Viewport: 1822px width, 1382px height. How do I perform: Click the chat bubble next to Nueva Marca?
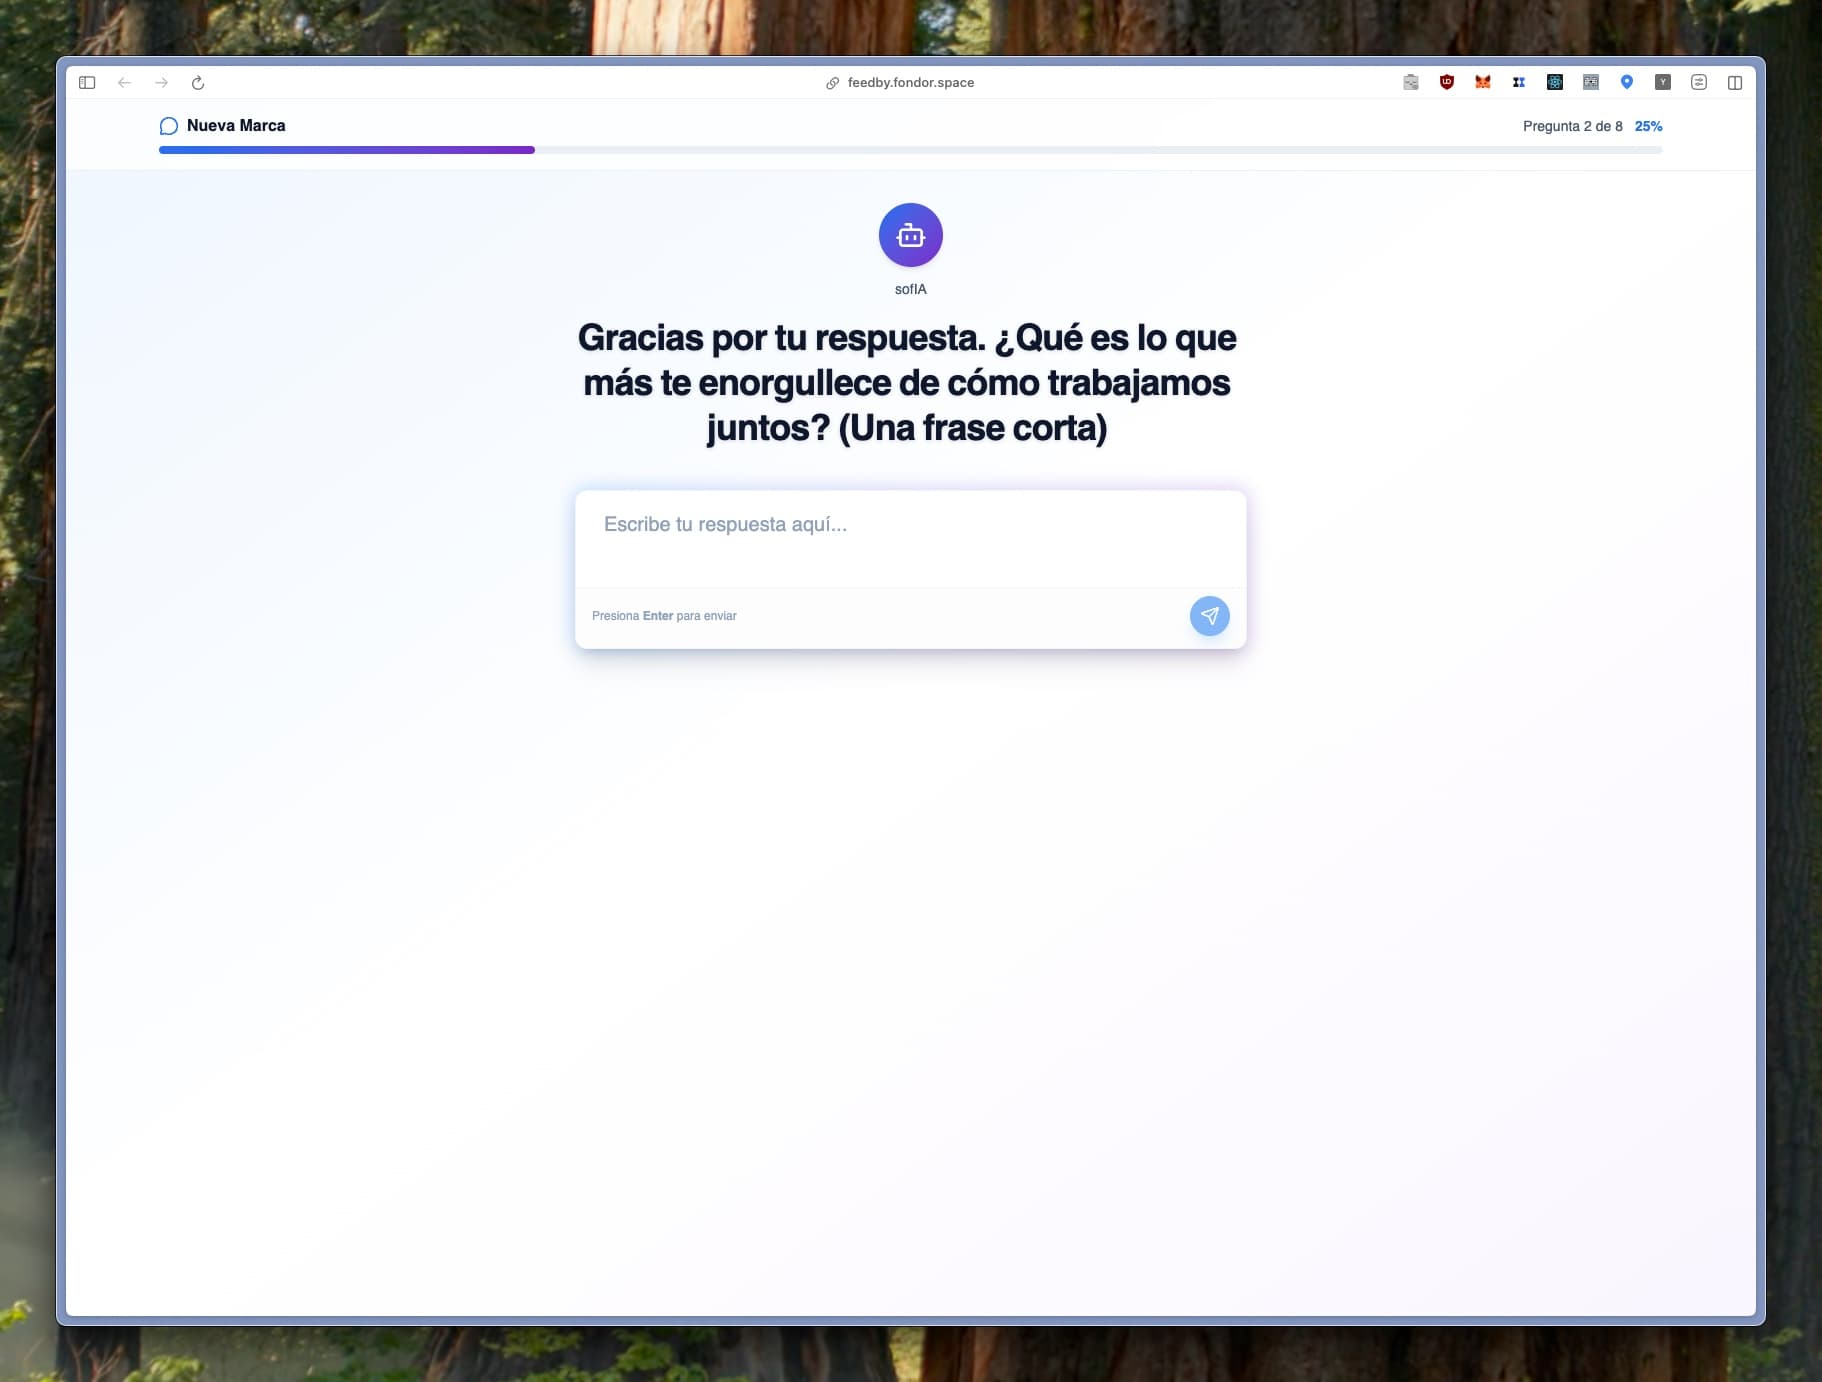pyautogui.click(x=168, y=125)
